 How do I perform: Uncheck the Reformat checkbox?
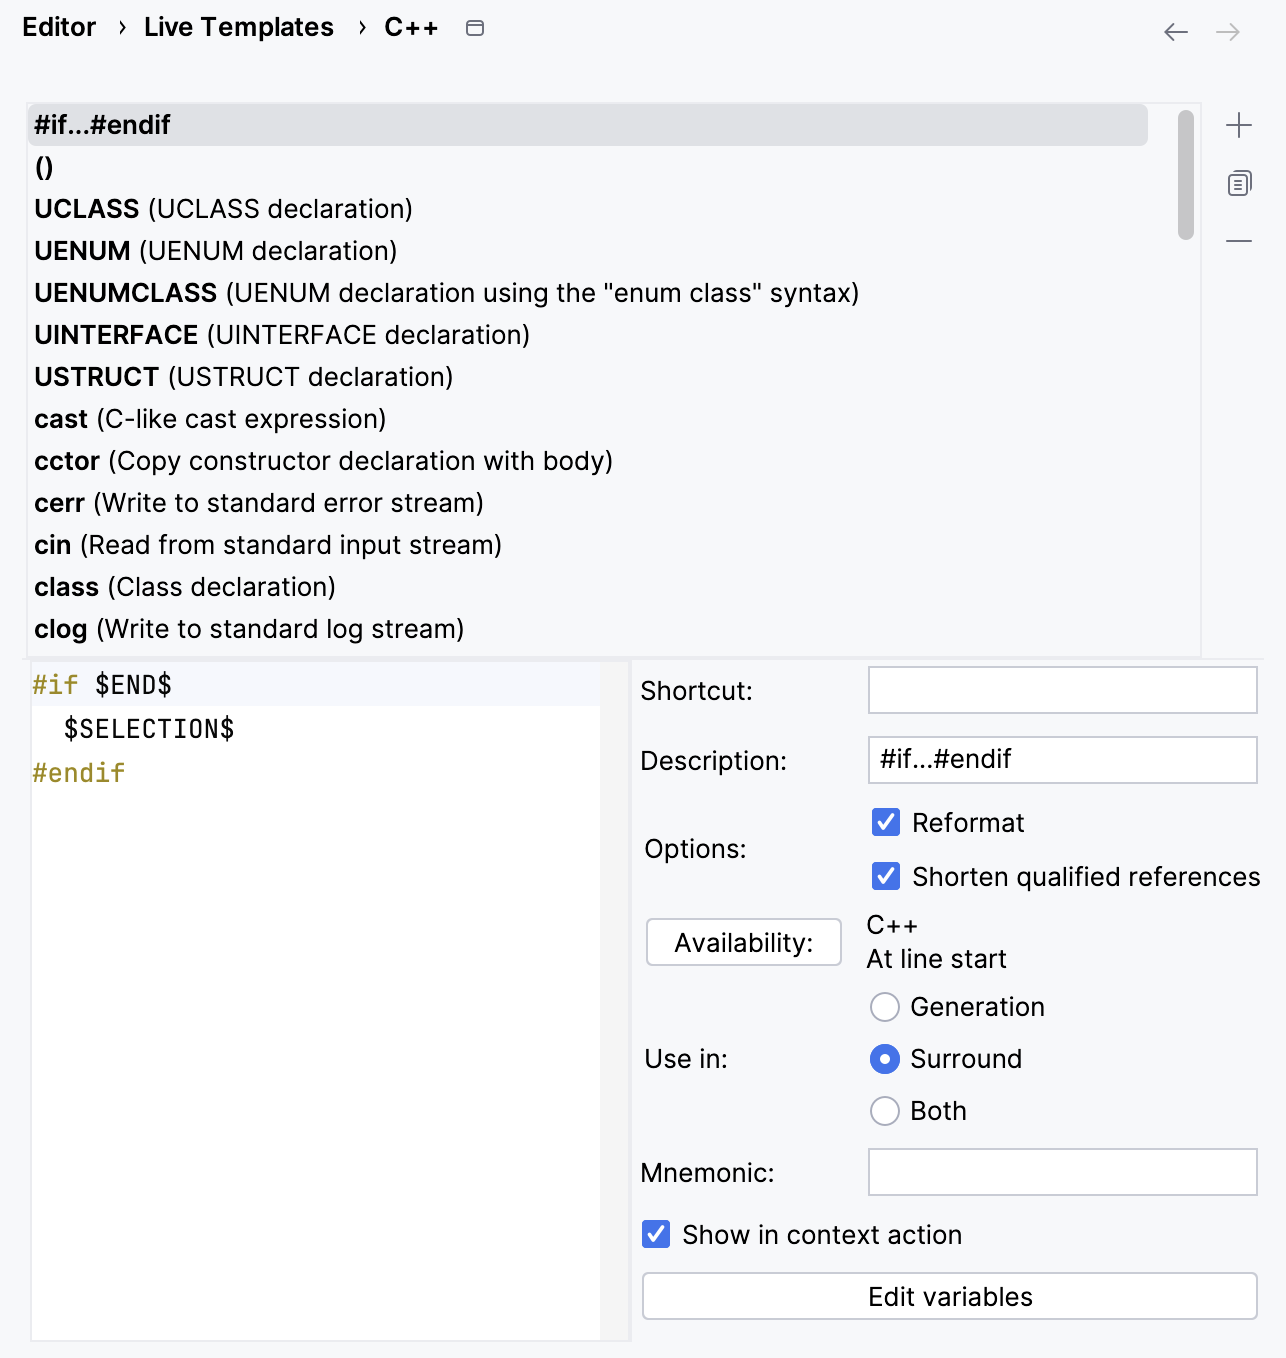(x=886, y=822)
